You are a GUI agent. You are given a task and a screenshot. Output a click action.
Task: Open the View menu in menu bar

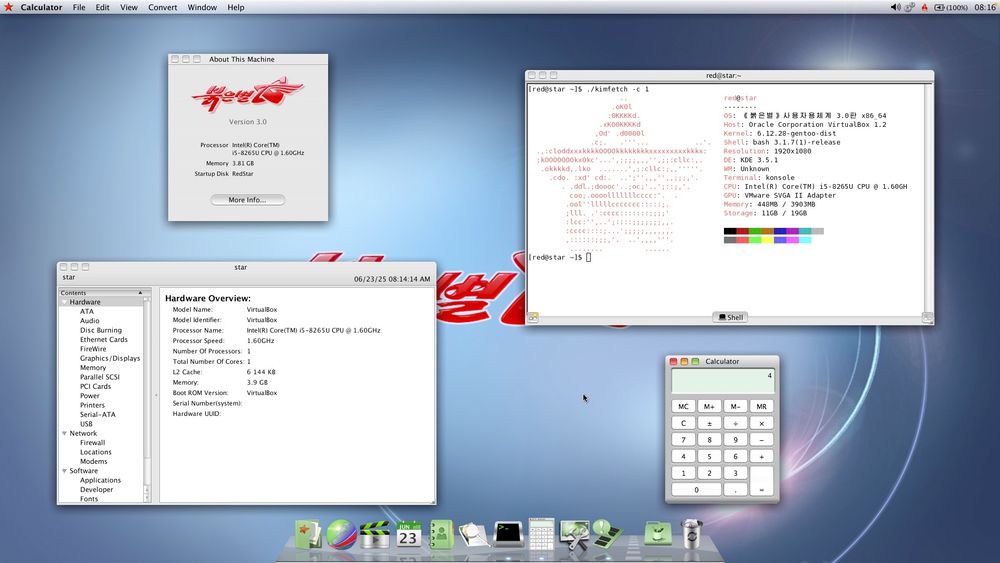(x=129, y=7)
